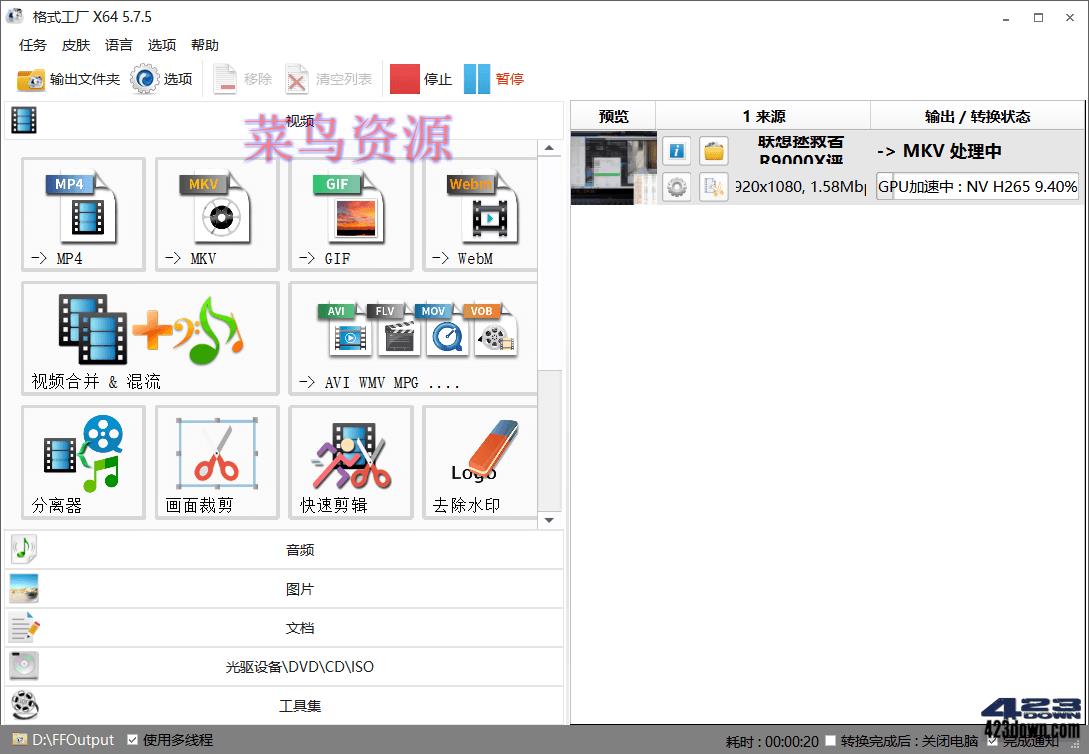1089x754 pixels.
Task: Open the 快速剪辑 quick clip tool
Action: tap(350, 460)
